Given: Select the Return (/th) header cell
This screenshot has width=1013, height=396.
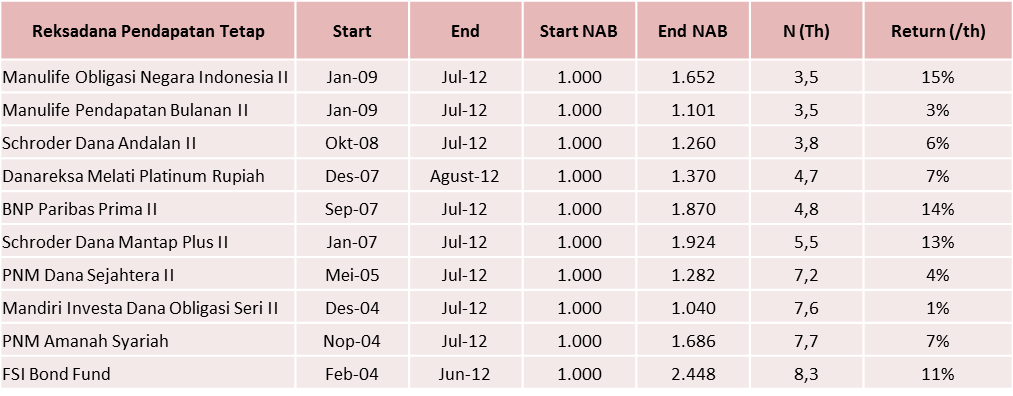Looking at the screenshot, I should tap(938, 31).
